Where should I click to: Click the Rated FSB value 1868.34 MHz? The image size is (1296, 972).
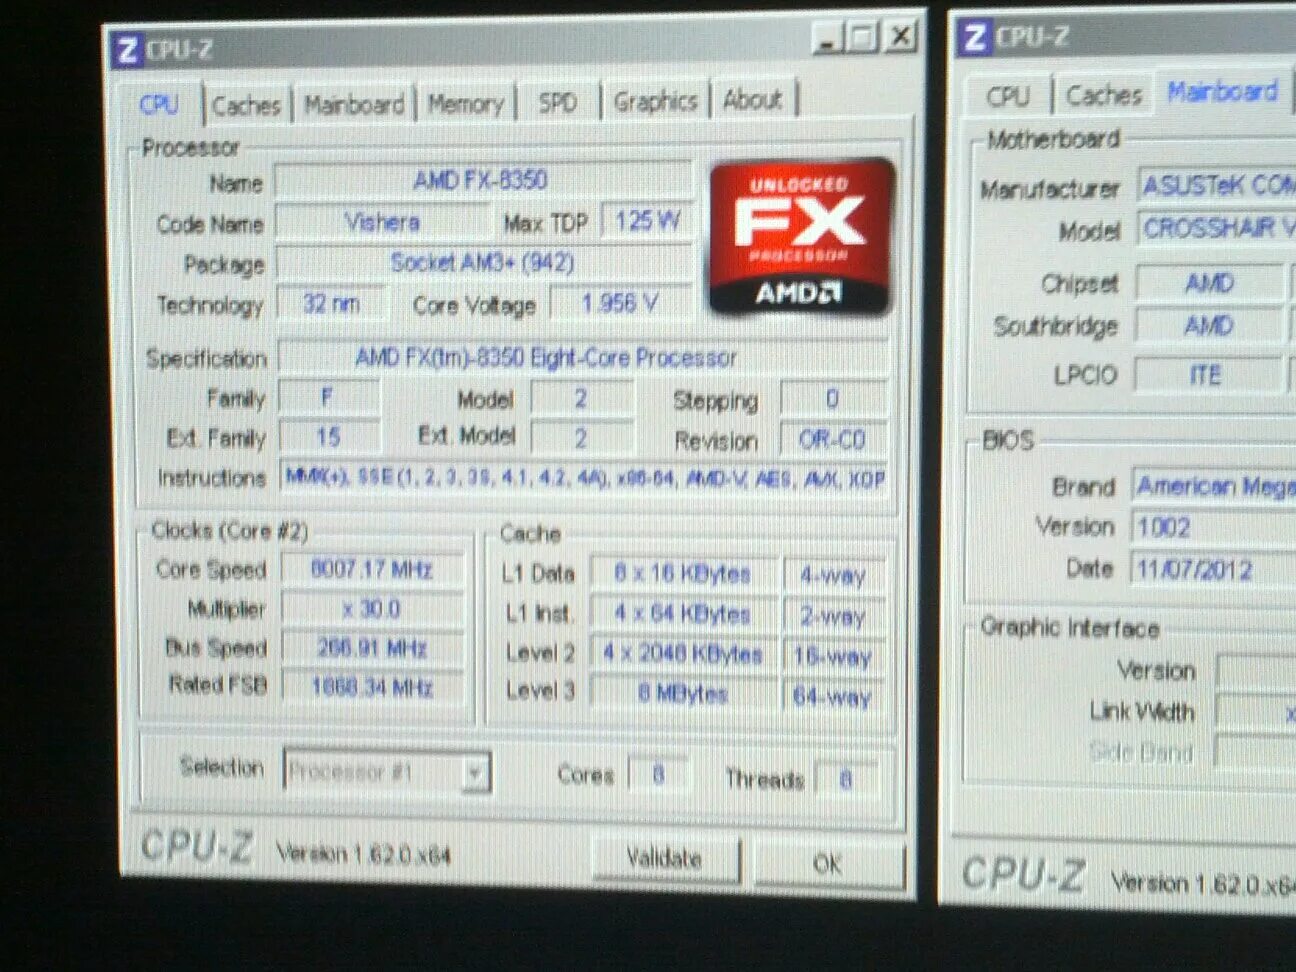click(372, 687)
